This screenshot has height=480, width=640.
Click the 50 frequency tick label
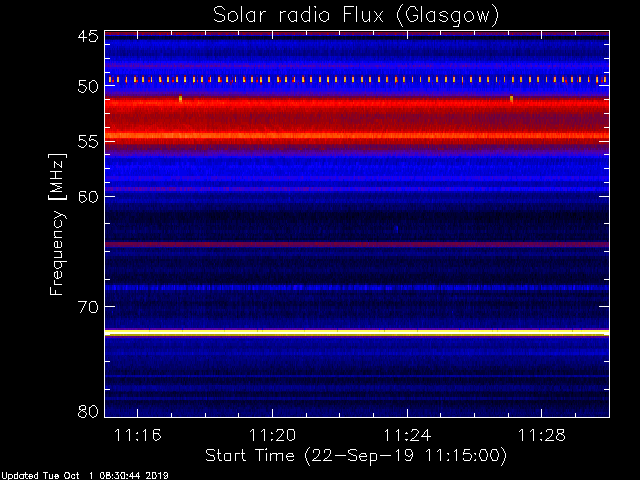pyautogui.click(x=88, y=86)
